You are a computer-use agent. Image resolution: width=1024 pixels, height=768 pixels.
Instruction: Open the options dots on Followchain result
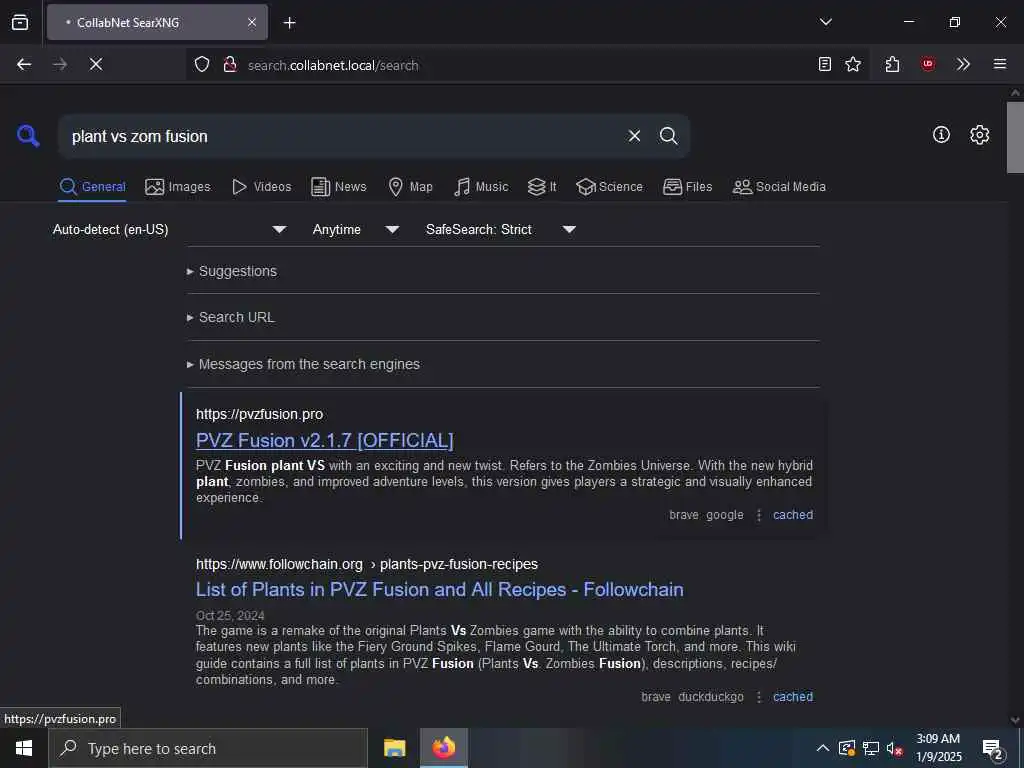click(758, 697)
